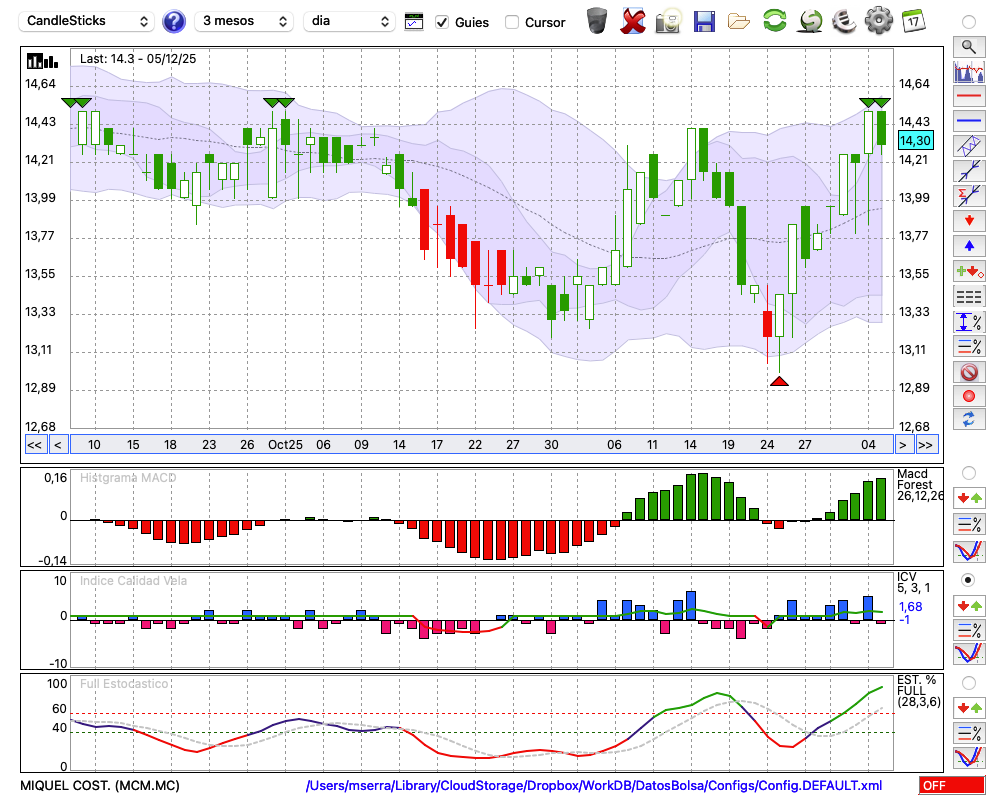Step forward with the > button
This screenshot has width=1000, height=800.
(902, 445)
